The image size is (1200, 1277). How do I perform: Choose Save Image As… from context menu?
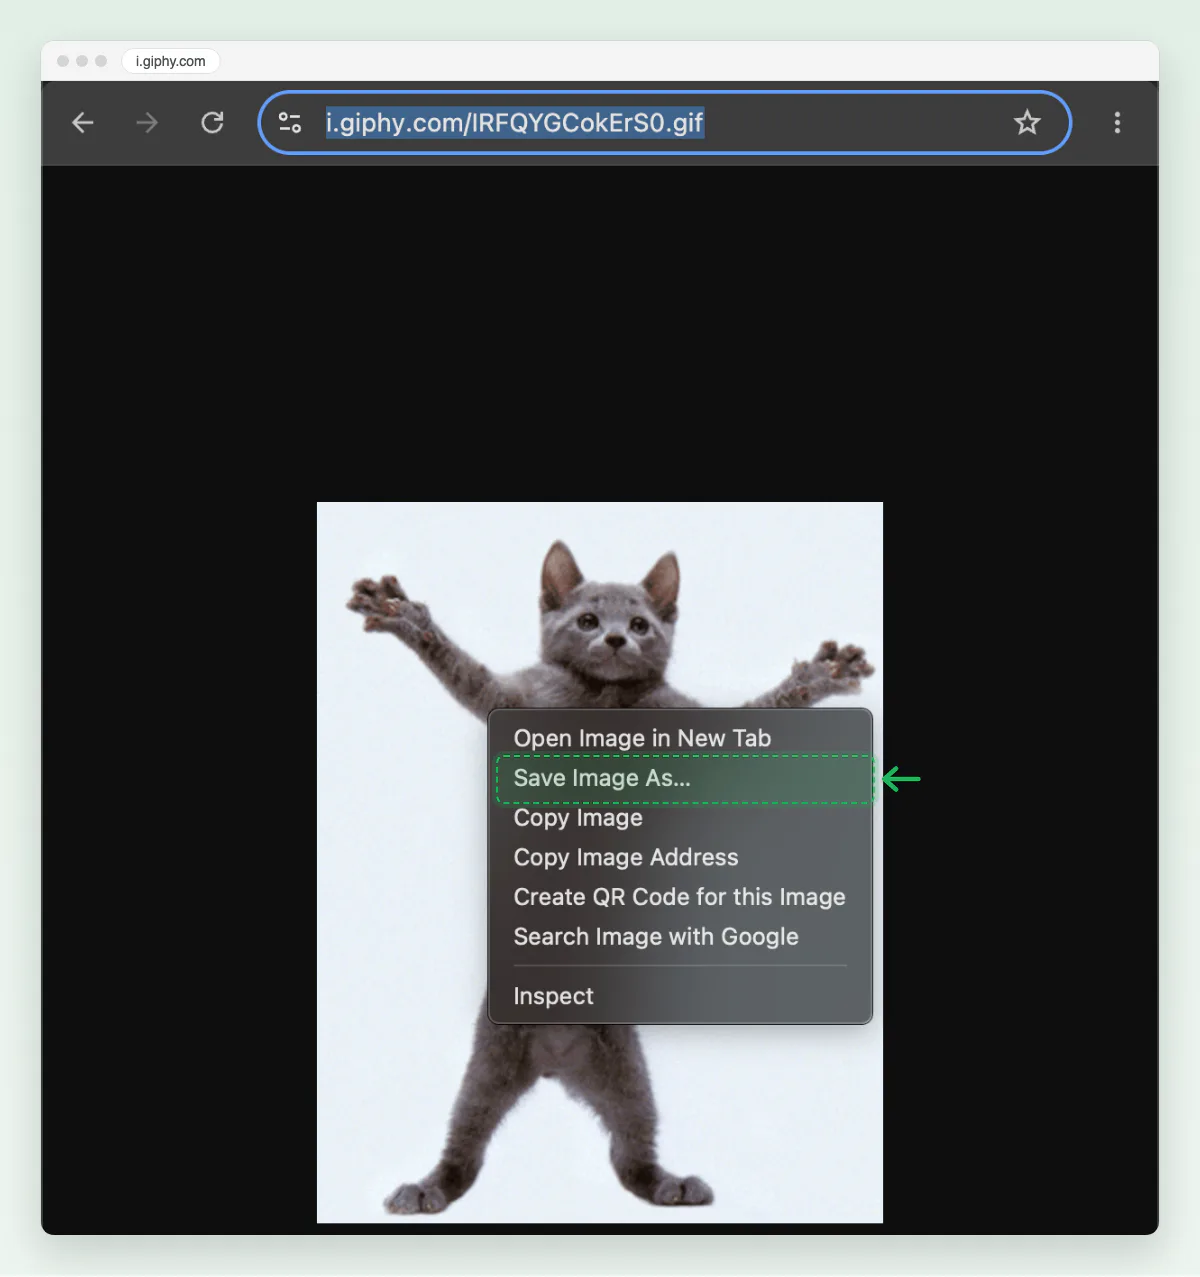tap(680, 778)
